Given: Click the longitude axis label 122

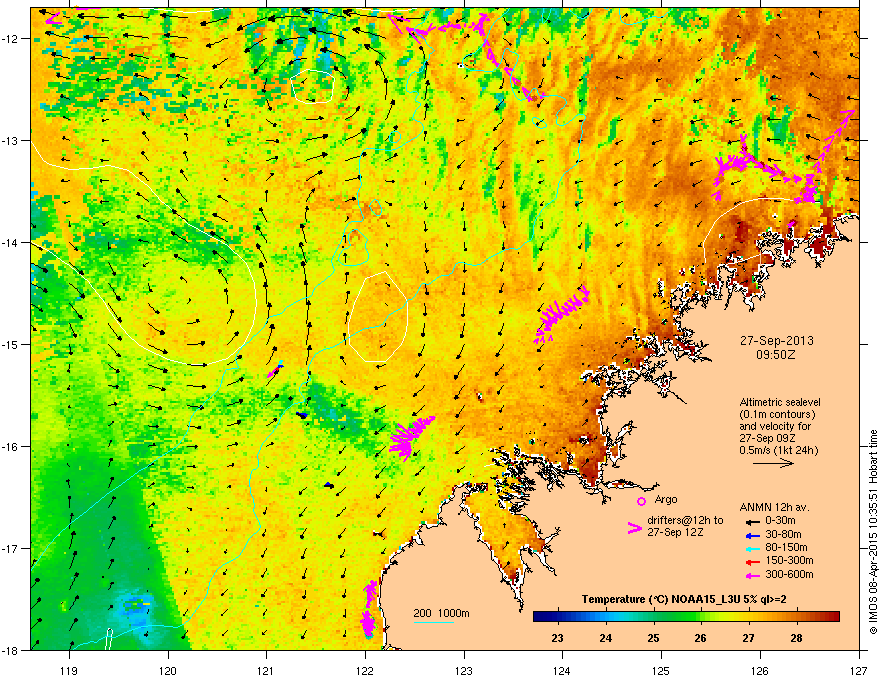Looking at the screenshot, I should click(x=365, y=671).
